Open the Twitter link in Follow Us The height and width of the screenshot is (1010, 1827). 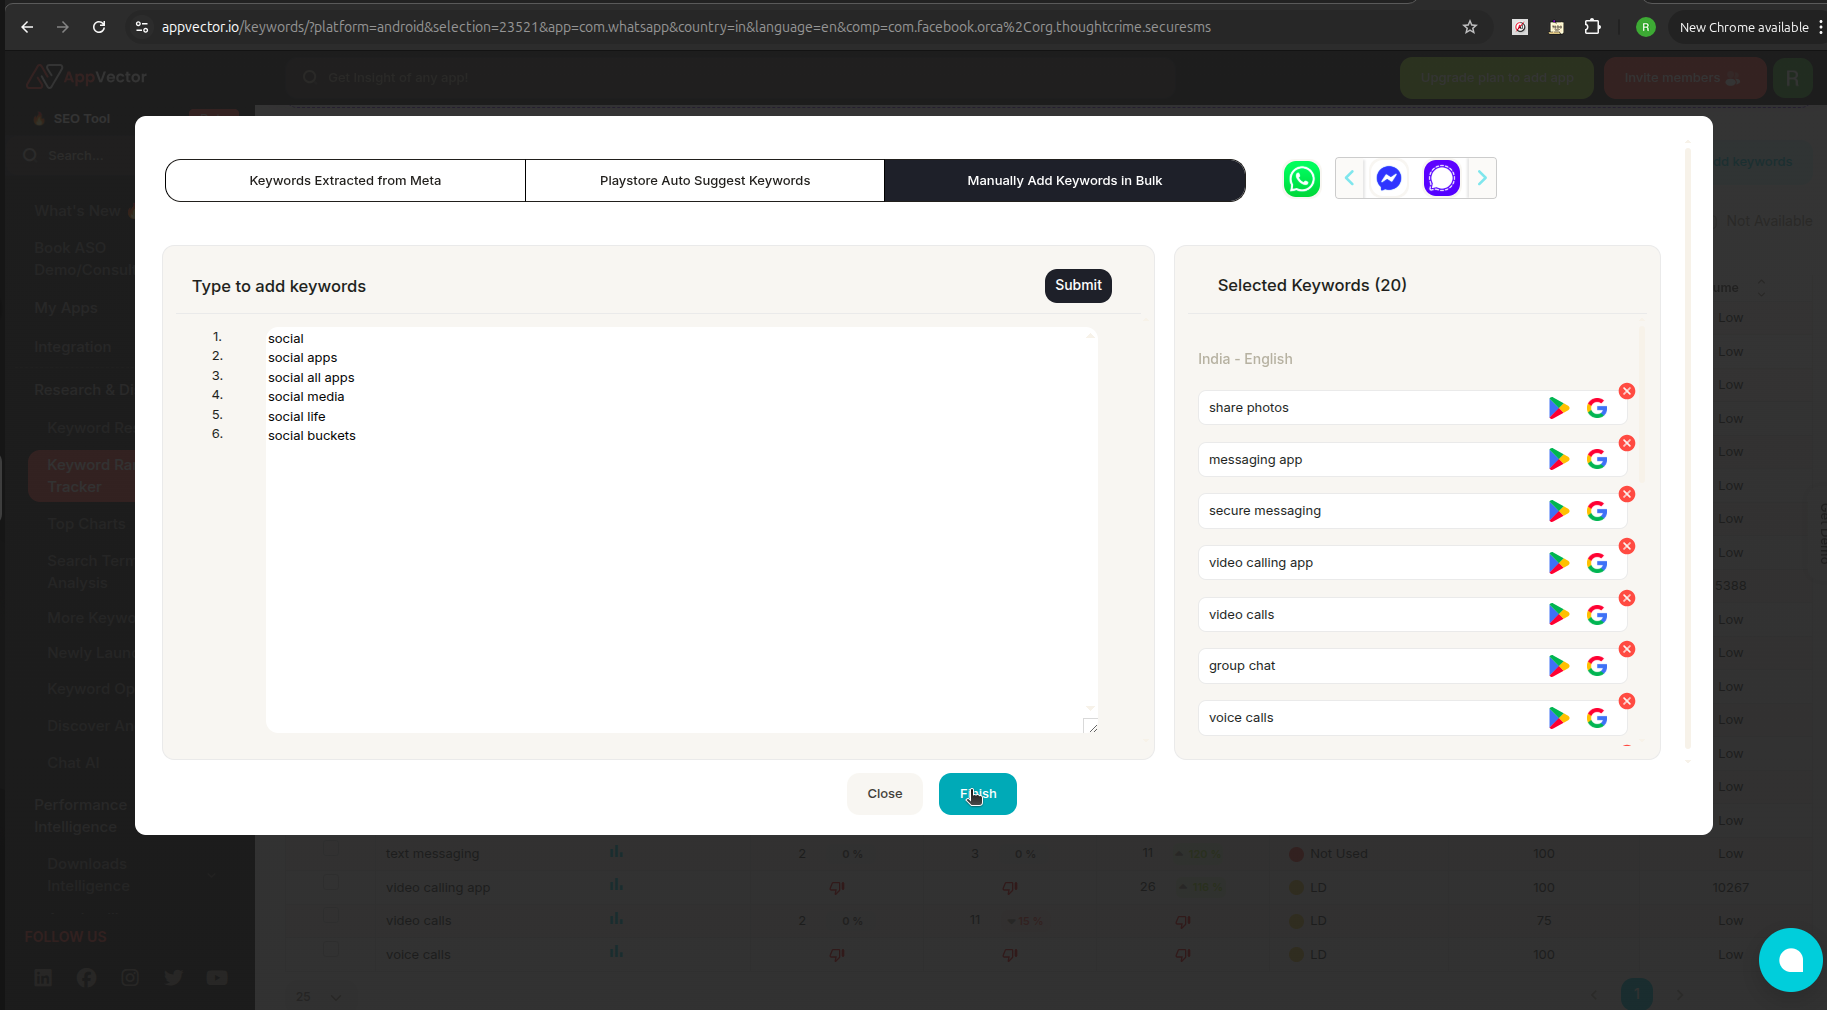[x=173, y=978]
